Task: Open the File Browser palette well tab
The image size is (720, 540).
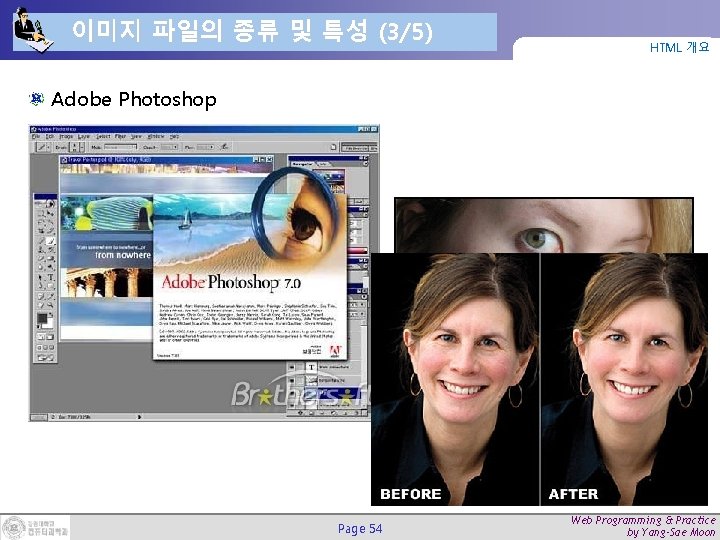Action: 354,147
